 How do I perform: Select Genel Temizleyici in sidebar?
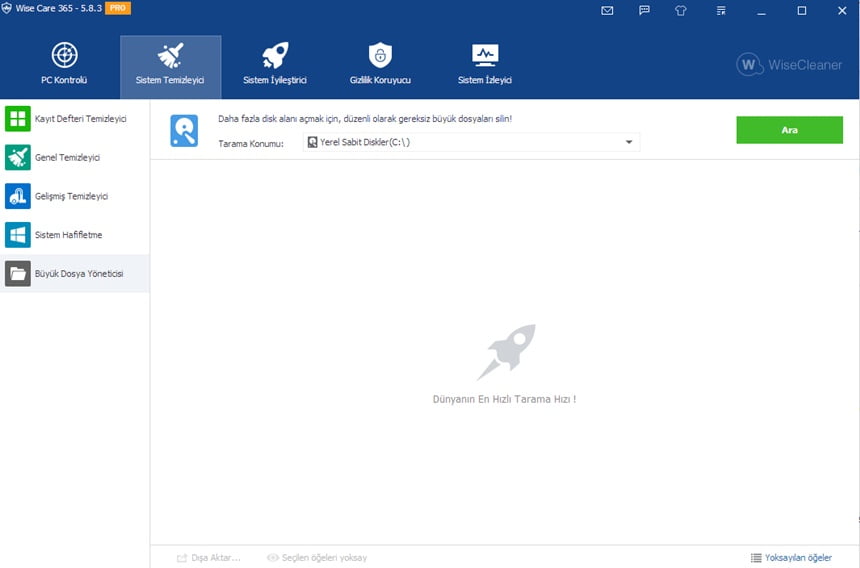(x=75, y=158)
